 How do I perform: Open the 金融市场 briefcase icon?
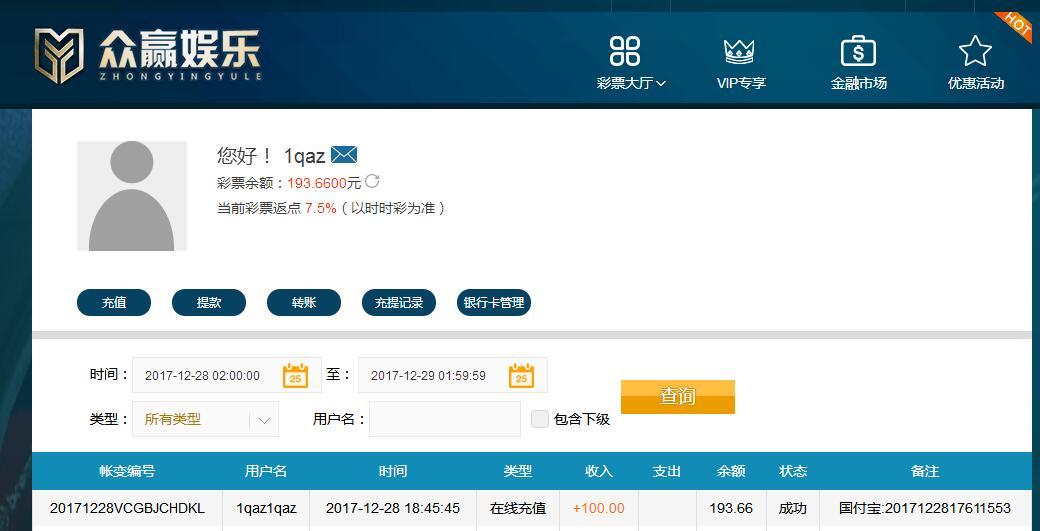pos(858,51)
